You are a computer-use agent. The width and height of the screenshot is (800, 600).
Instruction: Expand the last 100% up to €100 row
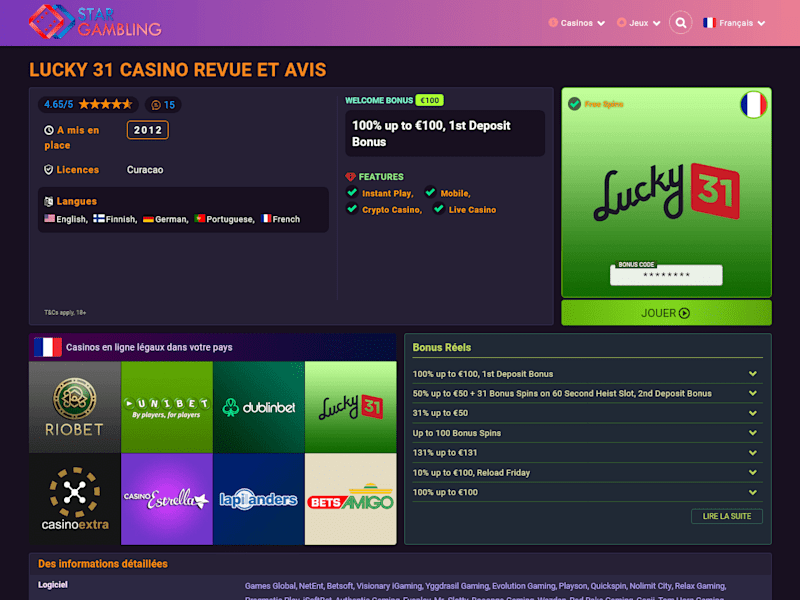click(x=587, y=492)
